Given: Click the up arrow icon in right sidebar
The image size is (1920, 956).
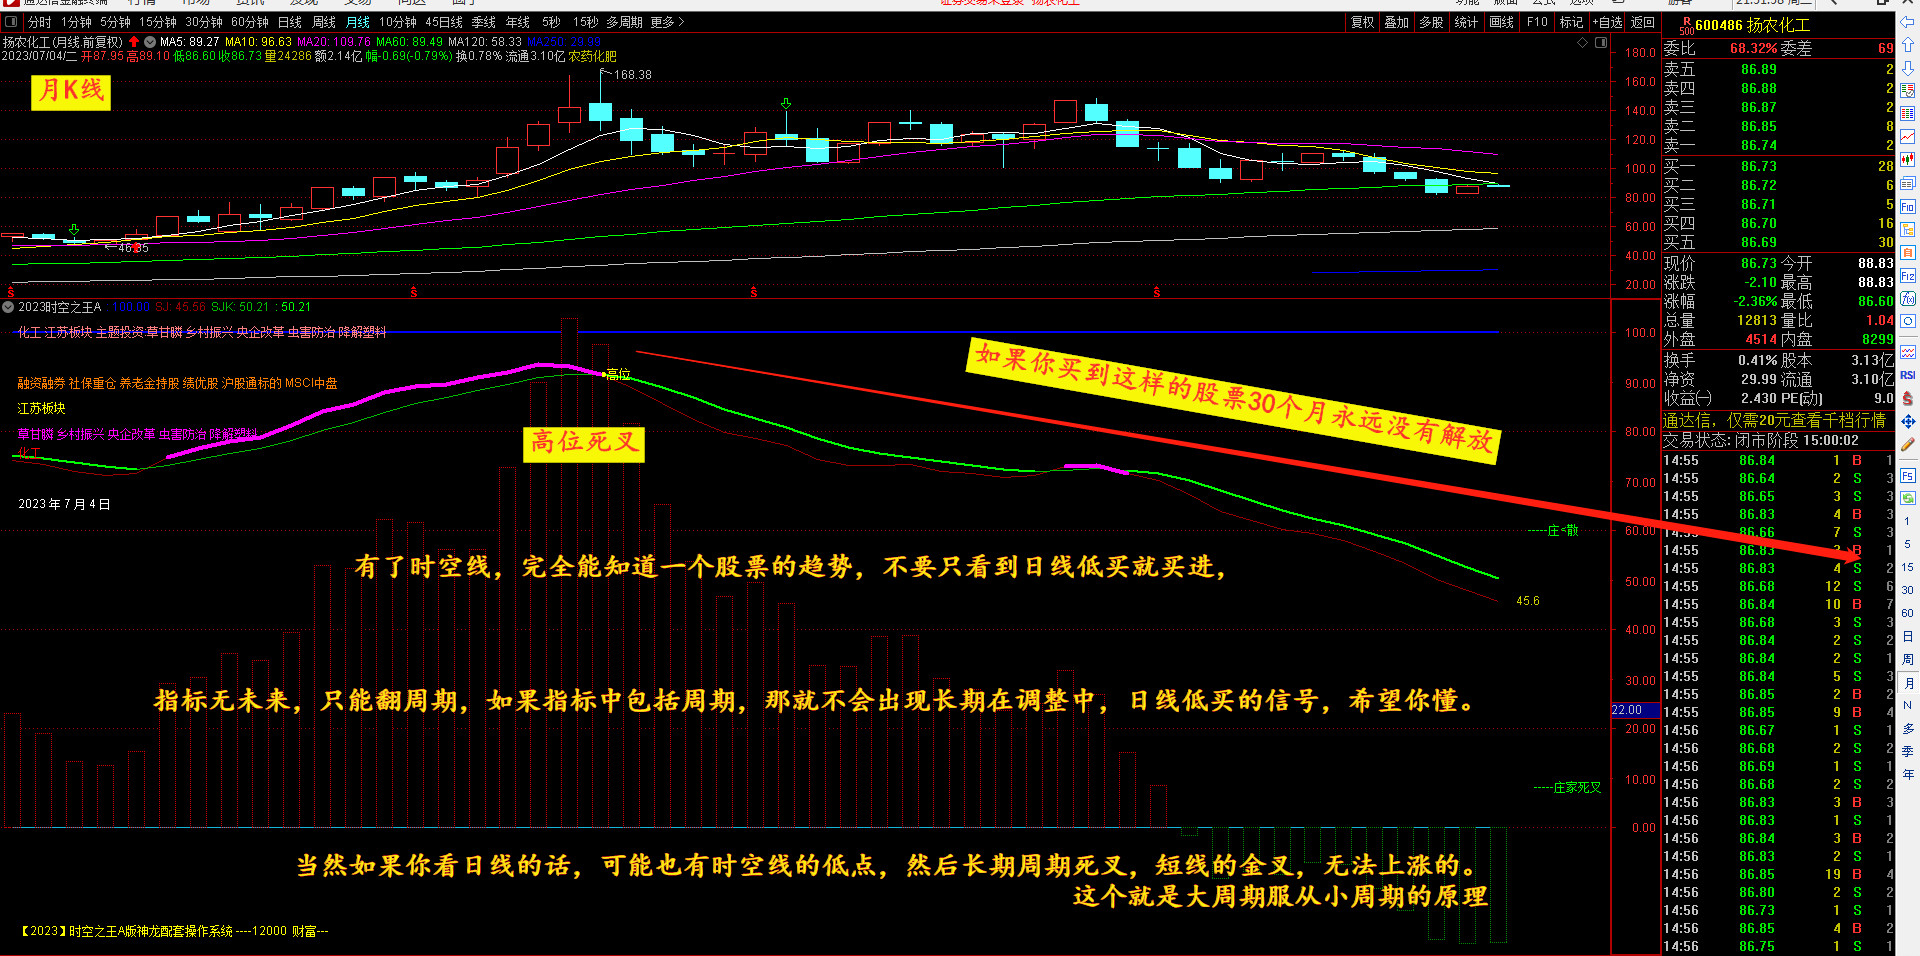Looking at the screenshot, I should pos(1908,45).
